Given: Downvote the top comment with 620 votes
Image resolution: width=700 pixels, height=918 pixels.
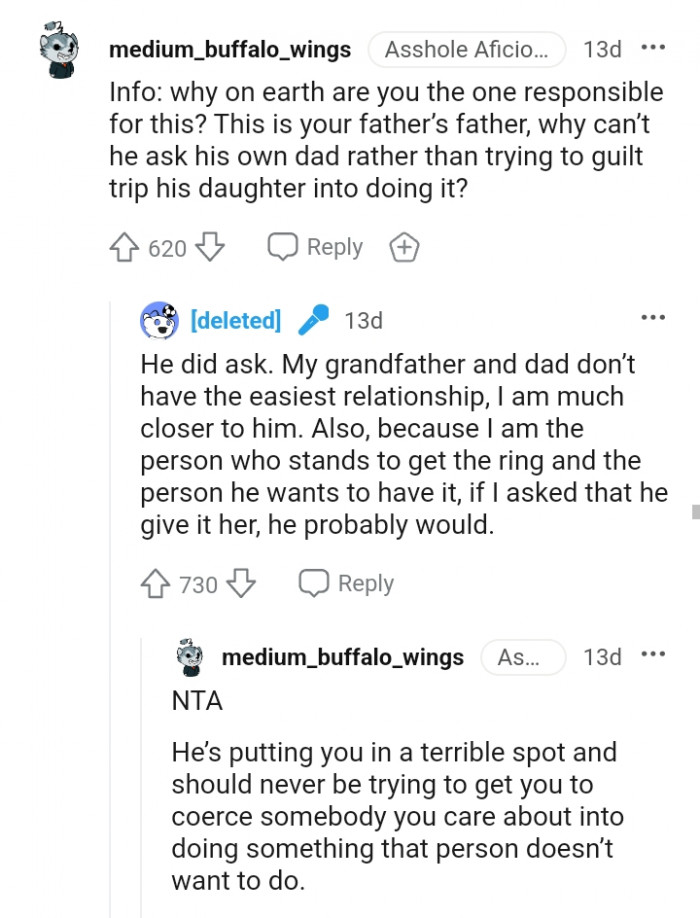Looking at the screenshot, I should [211, 247].
